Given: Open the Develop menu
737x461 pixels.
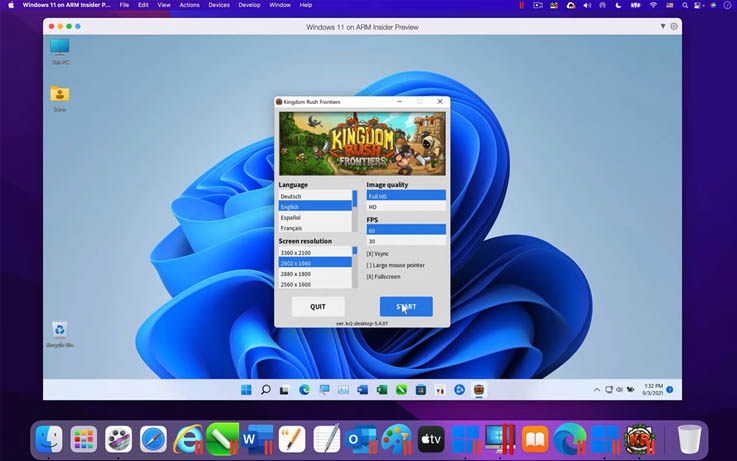Looking at the screenshot, I should (x=249, y=5).
